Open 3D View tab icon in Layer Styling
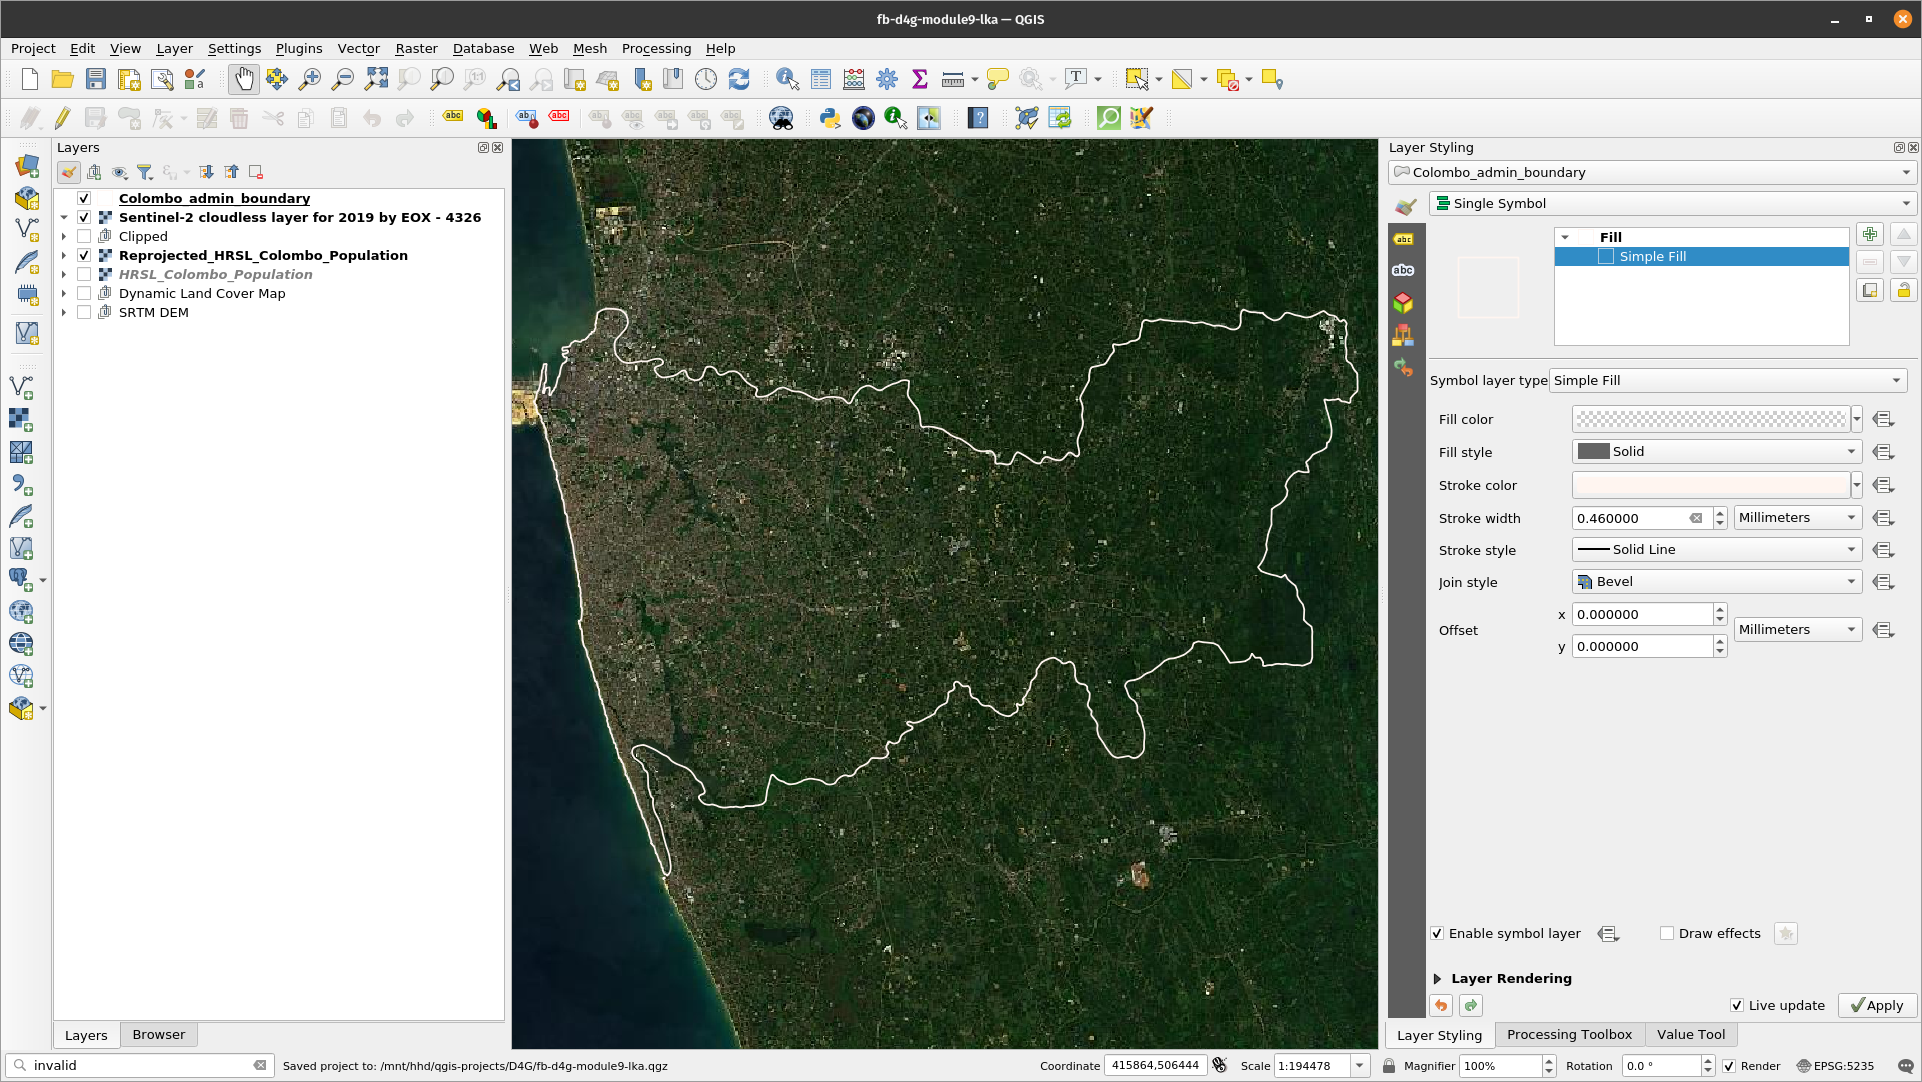Image resolution: width=1922 pixels, height=1082 pixels. pos(1404,303)
